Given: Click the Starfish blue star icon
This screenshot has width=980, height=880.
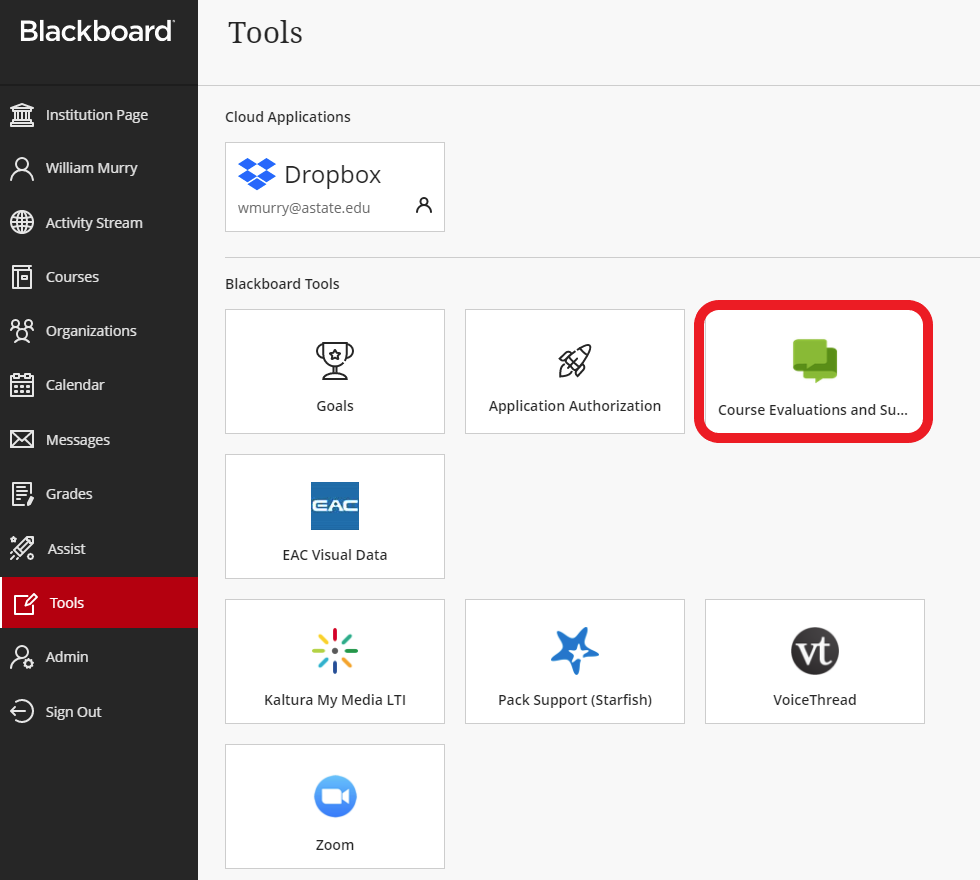Looking at the screenshot, I should coord(574,651).
